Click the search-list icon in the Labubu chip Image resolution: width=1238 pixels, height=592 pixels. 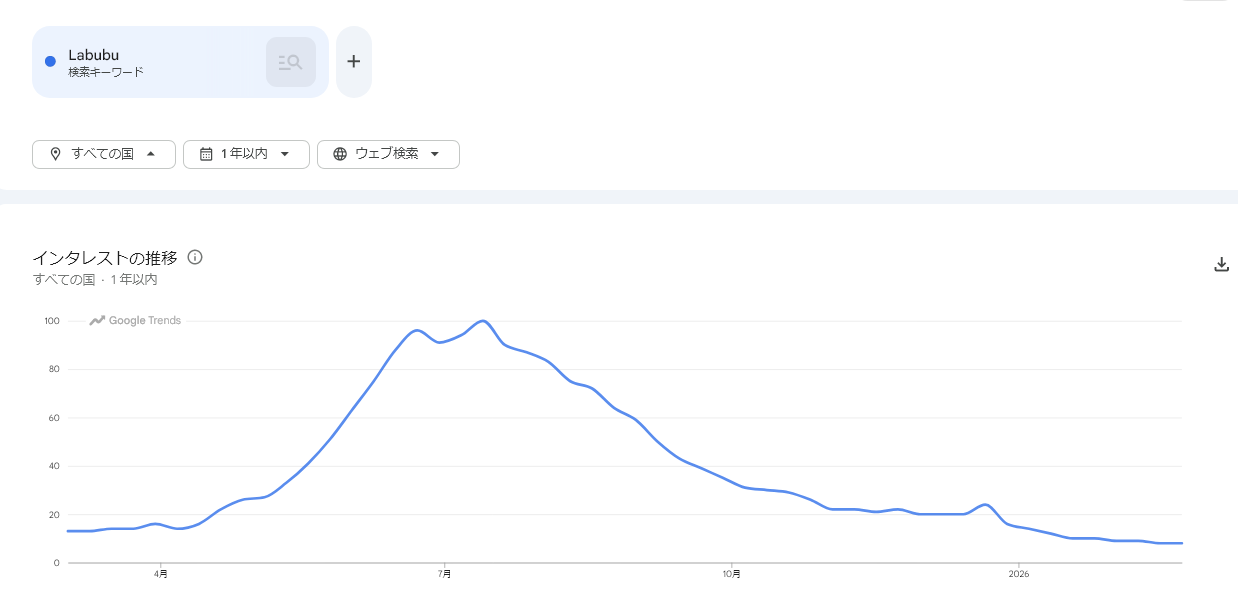pos(290,62)
